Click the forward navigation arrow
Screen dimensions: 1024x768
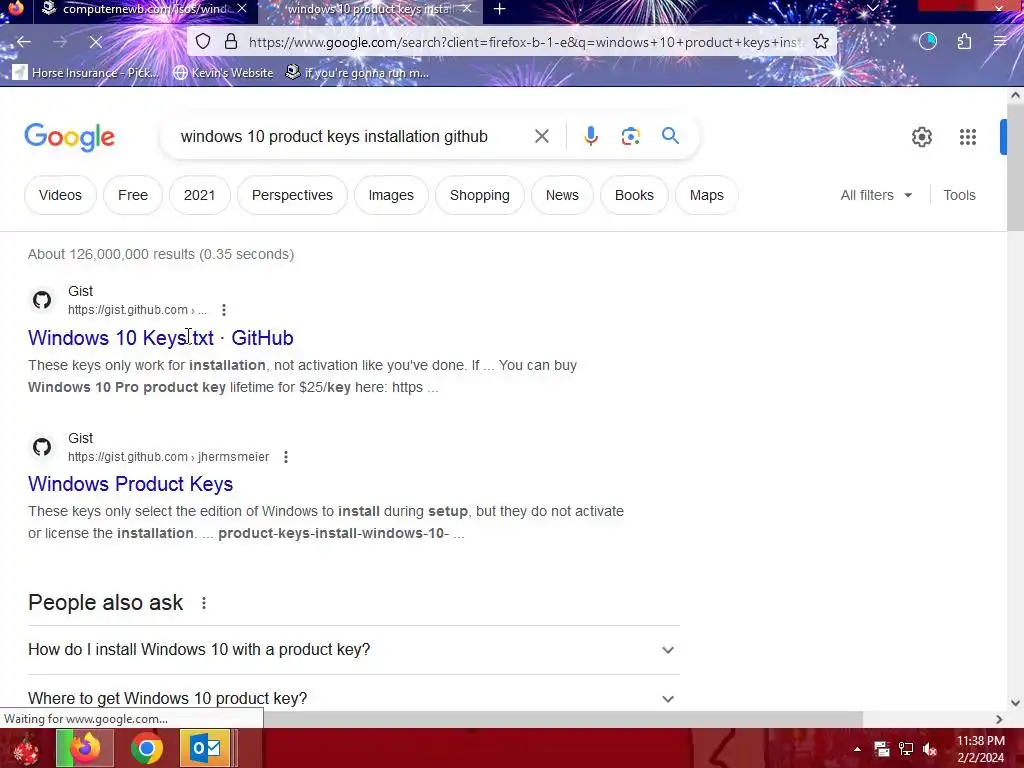click(x=59, y=42)
